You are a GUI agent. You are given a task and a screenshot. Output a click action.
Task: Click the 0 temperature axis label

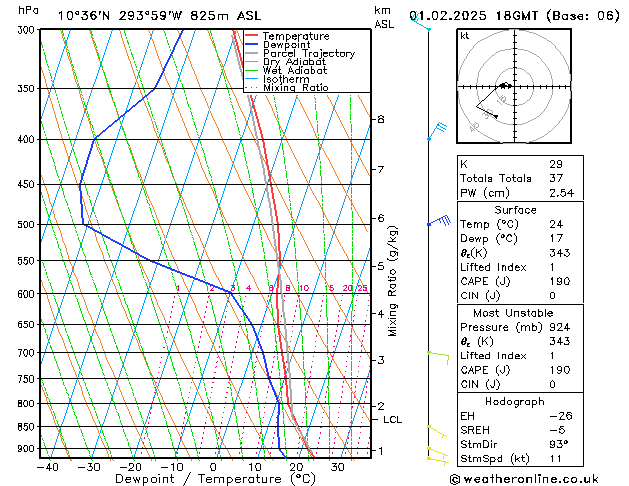[x=213, y=467]
